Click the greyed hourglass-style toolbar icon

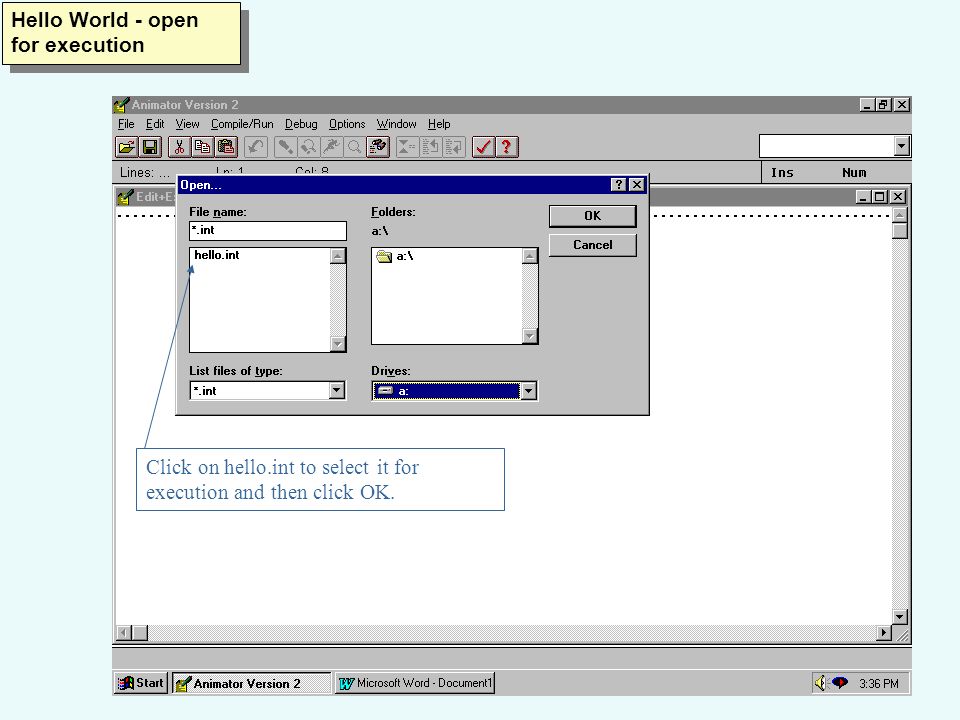pos(407,147)
